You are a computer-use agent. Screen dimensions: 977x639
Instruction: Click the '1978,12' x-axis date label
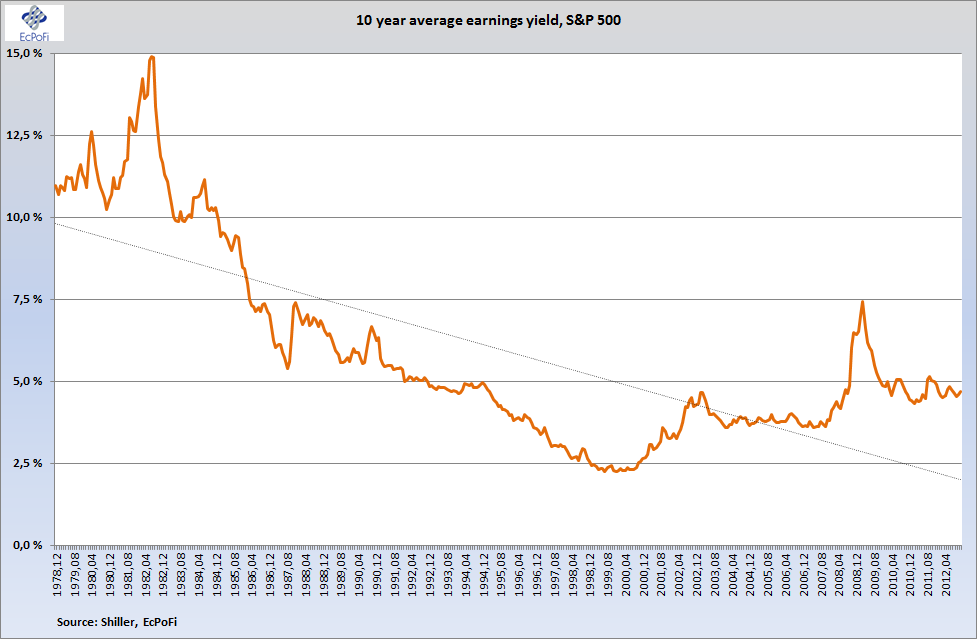[57, 574]
